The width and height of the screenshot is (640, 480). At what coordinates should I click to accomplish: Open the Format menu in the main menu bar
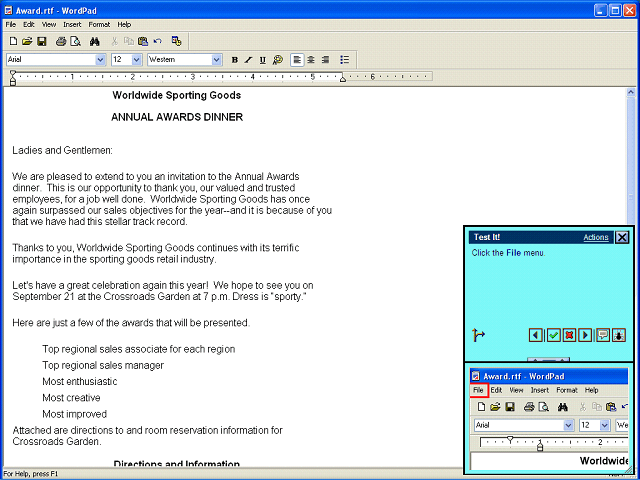tap(99, 24)
